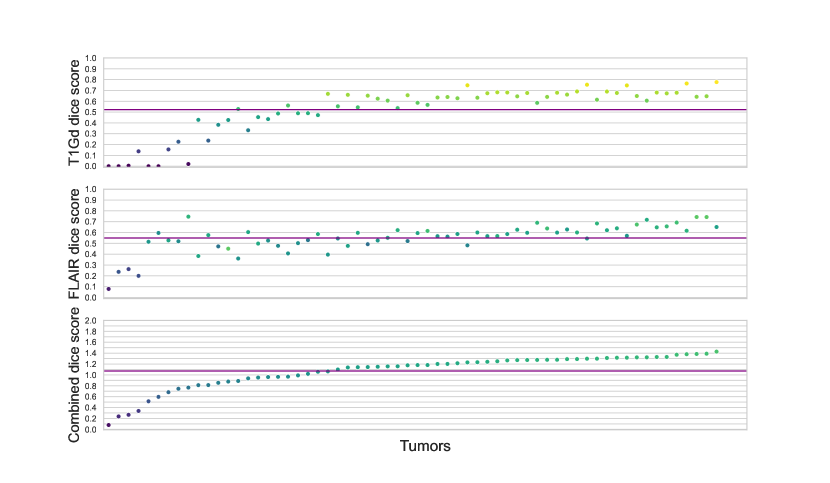Select the 0.5 tick on the T1Gd axis
The width and height of the screenshot is (830, 483).
click(x=91, y=112)
